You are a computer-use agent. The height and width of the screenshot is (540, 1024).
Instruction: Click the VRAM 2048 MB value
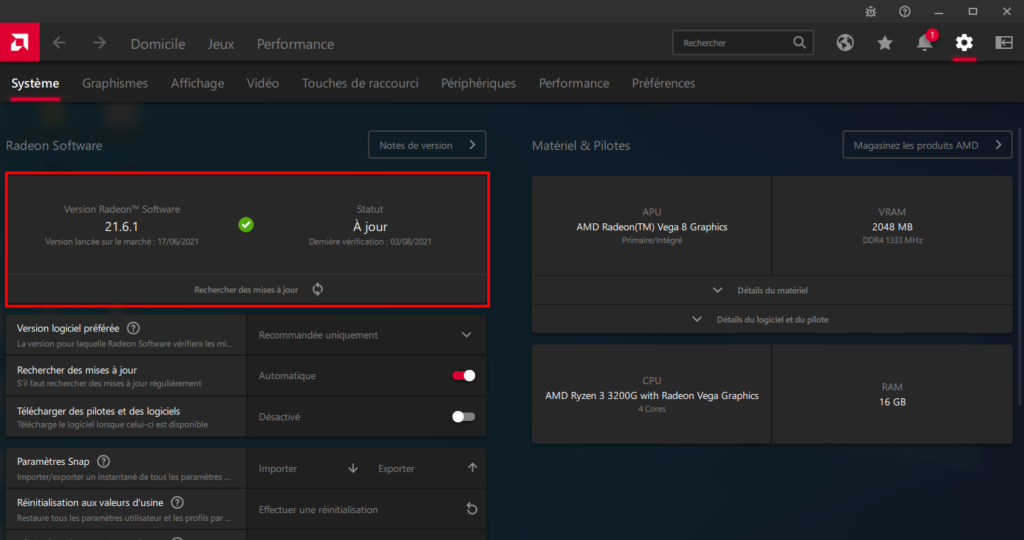(x=892, y=227)
